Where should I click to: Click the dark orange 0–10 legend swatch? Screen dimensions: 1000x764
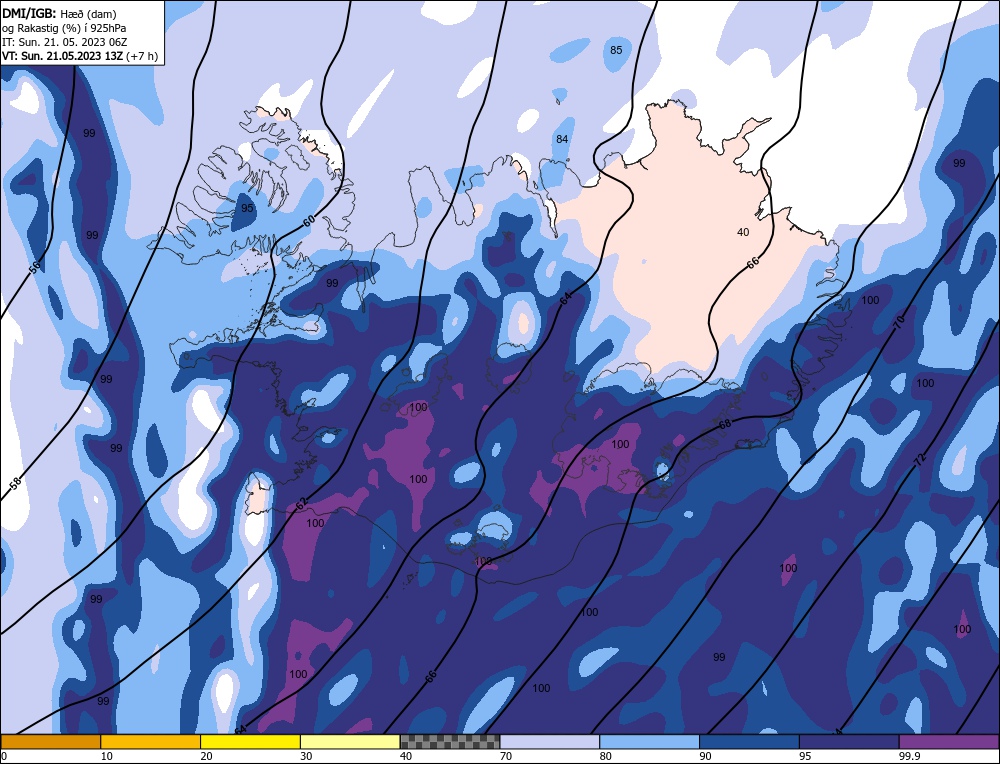[50, 741]
